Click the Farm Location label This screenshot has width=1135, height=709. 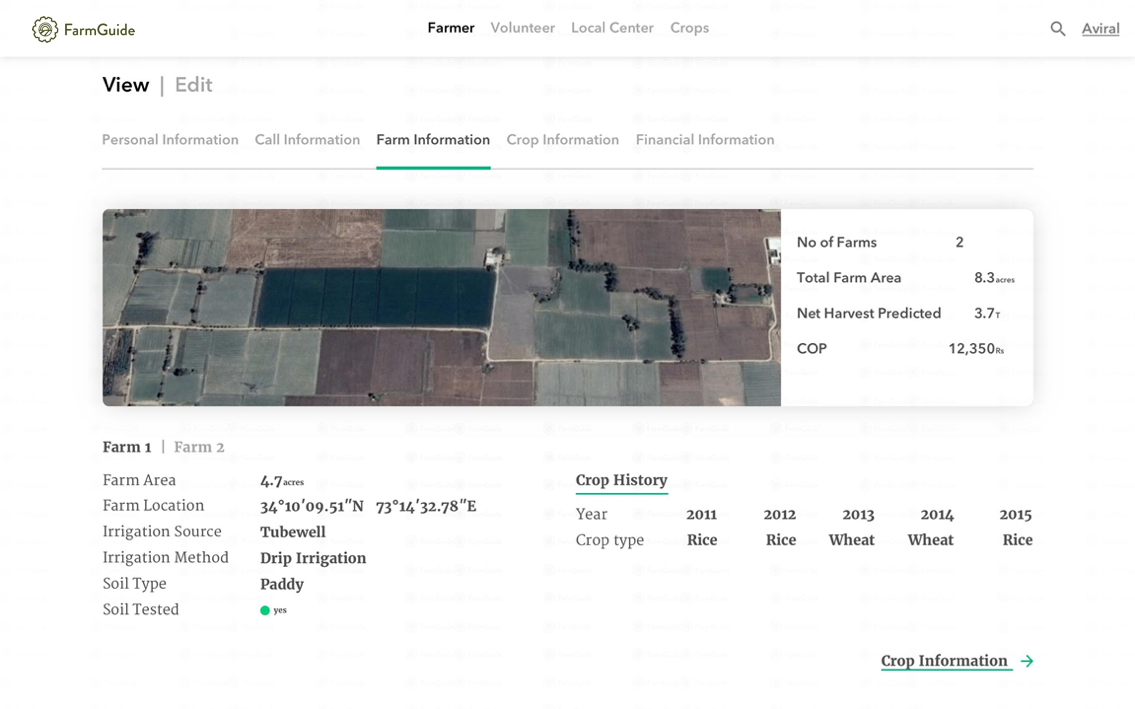tap(153, 505)
